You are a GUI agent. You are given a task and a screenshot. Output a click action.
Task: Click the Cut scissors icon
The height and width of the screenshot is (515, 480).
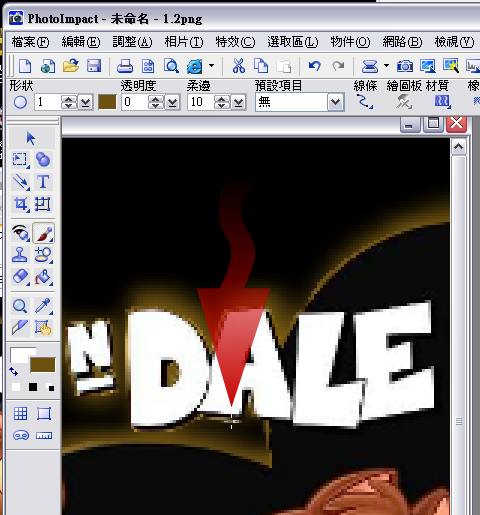239,66
